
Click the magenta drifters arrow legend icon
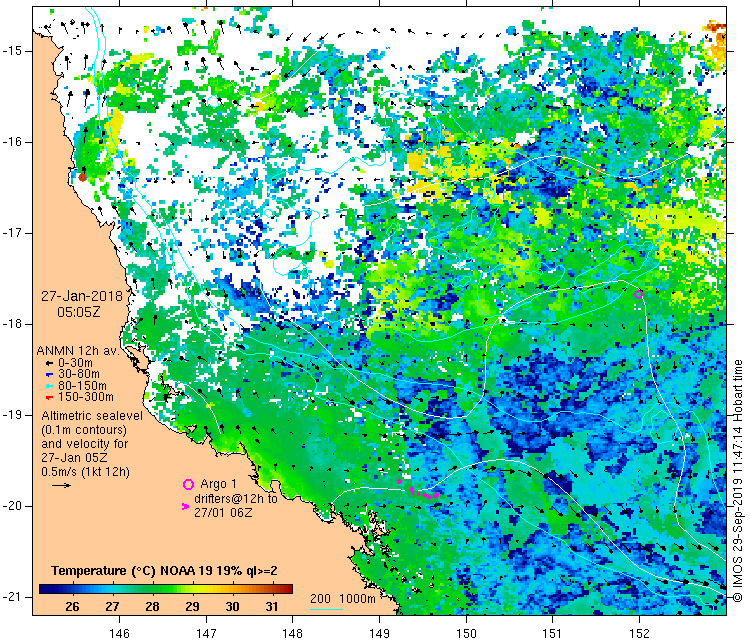pyautogui.click(x=185, y=507)
